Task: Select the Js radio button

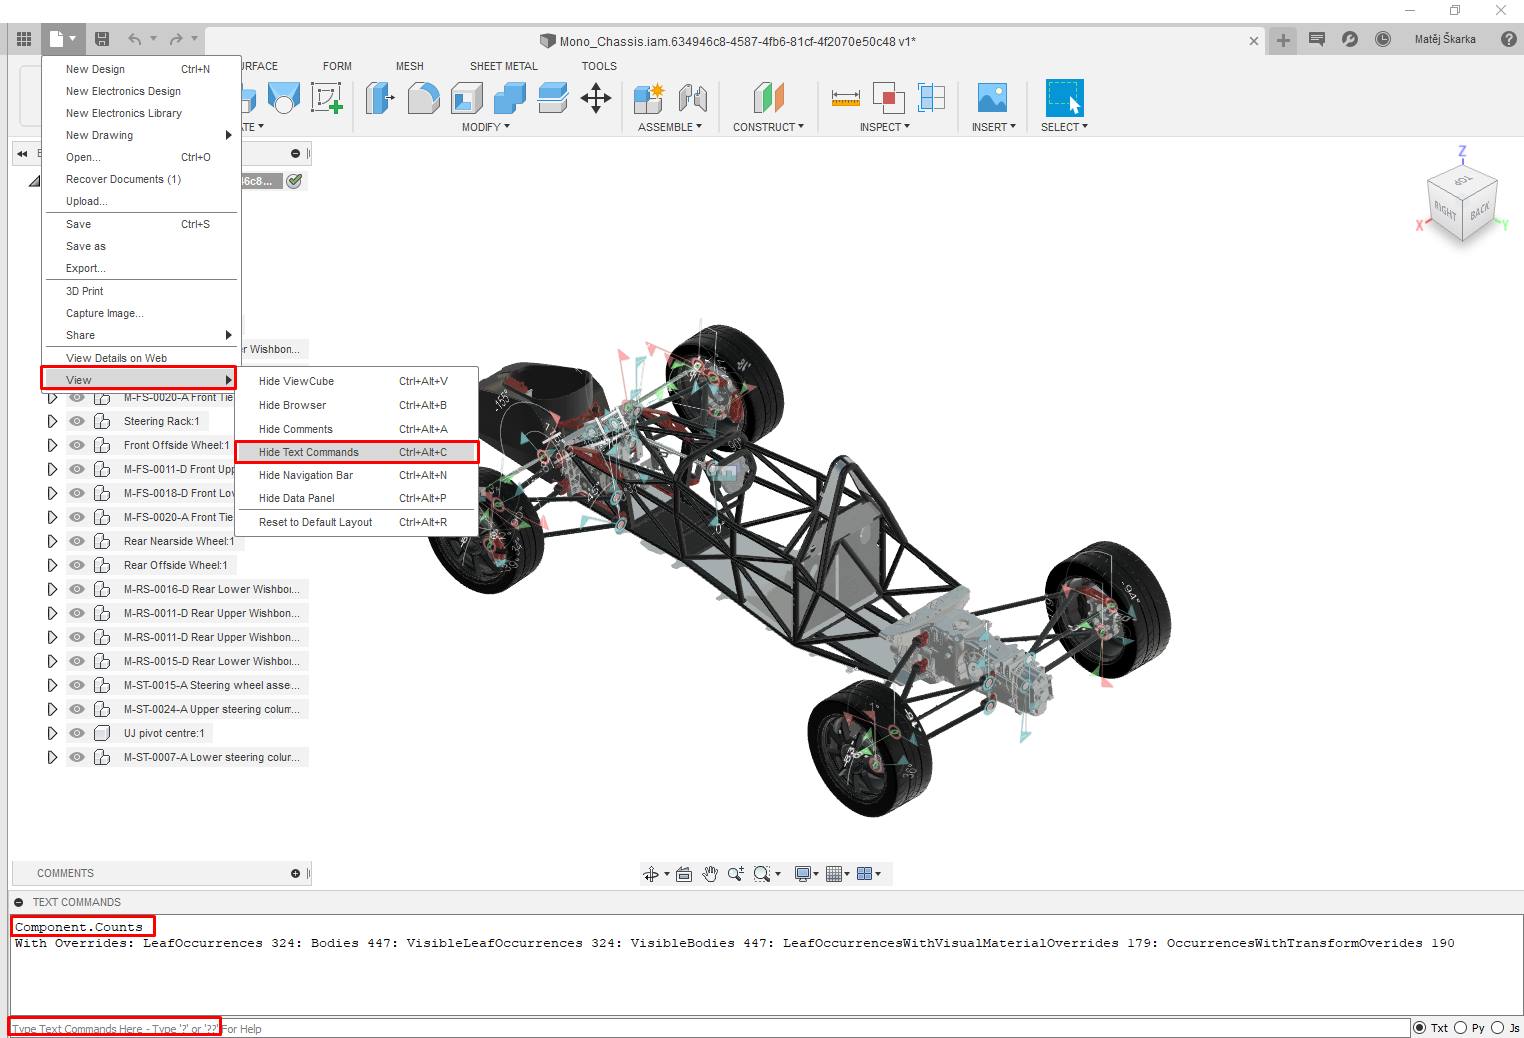Action: (x=1497, y=1028)
